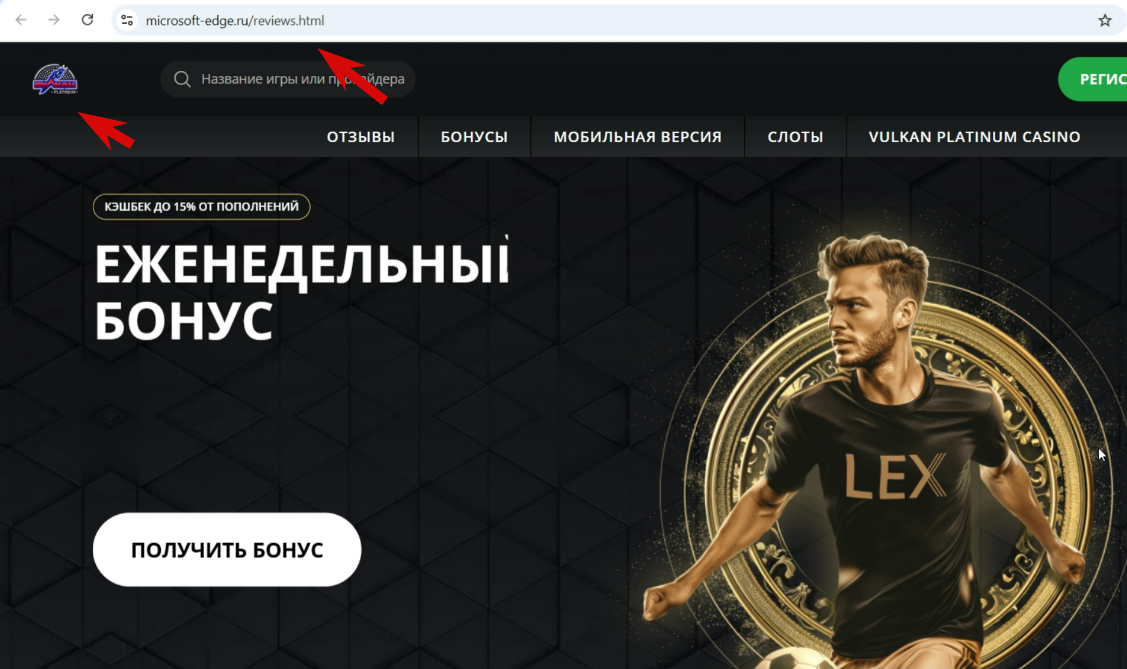
Task: Open the БОНУСЫ menu item
Action: tap(474, 137)
